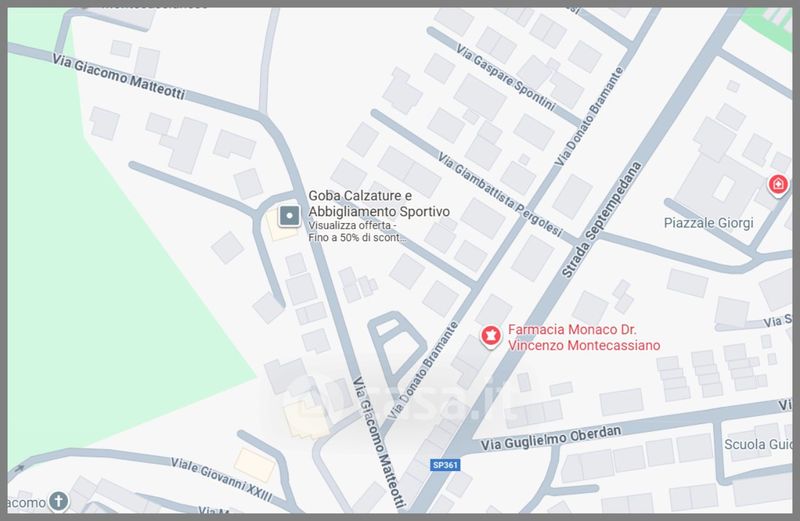Viewport: 800px width, 521px height.
Task: Click the upper Via Giacomo Matteotti label
Action: tap(118, 76)
